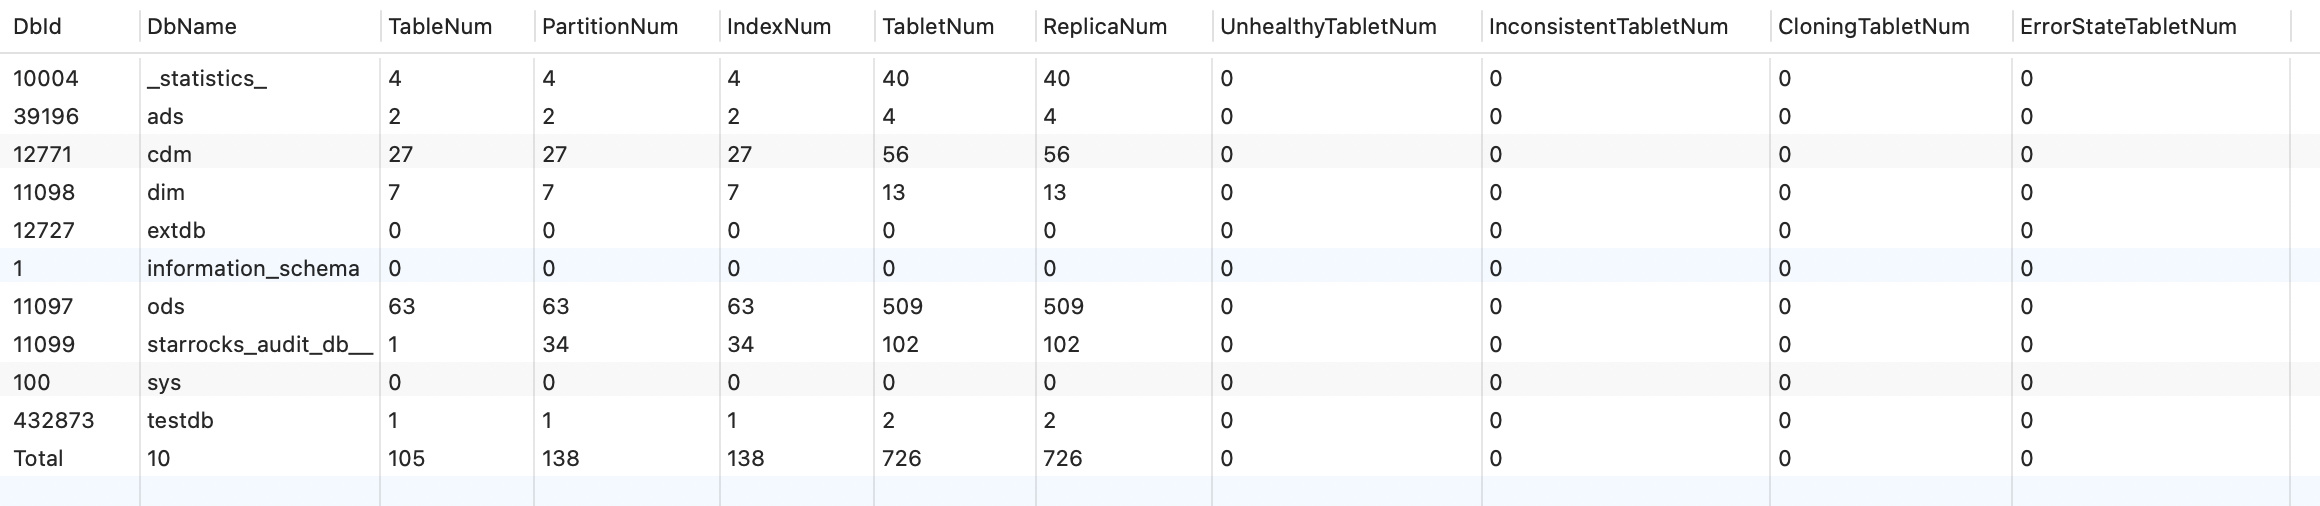The image size is (2320, 506).
Task: Select the testdb DbId cell 432873
Action: (54, 420)
